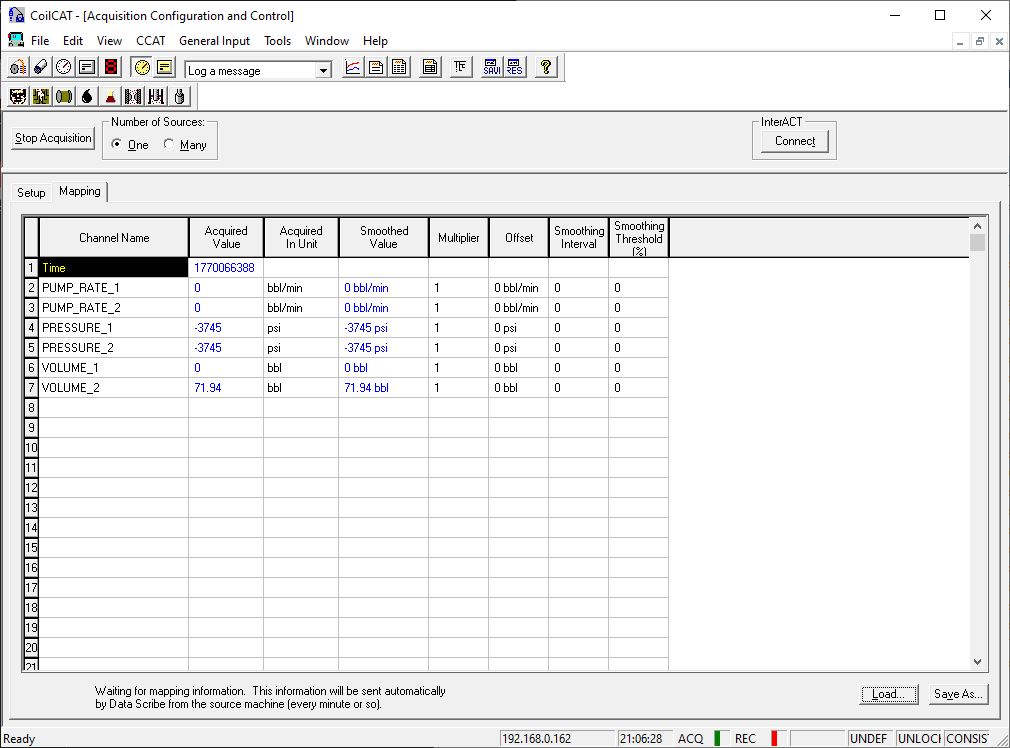Click the Stop Acquisition button
The width and height of the screenshot is (1010, 748).
click(x=52, y=138)
